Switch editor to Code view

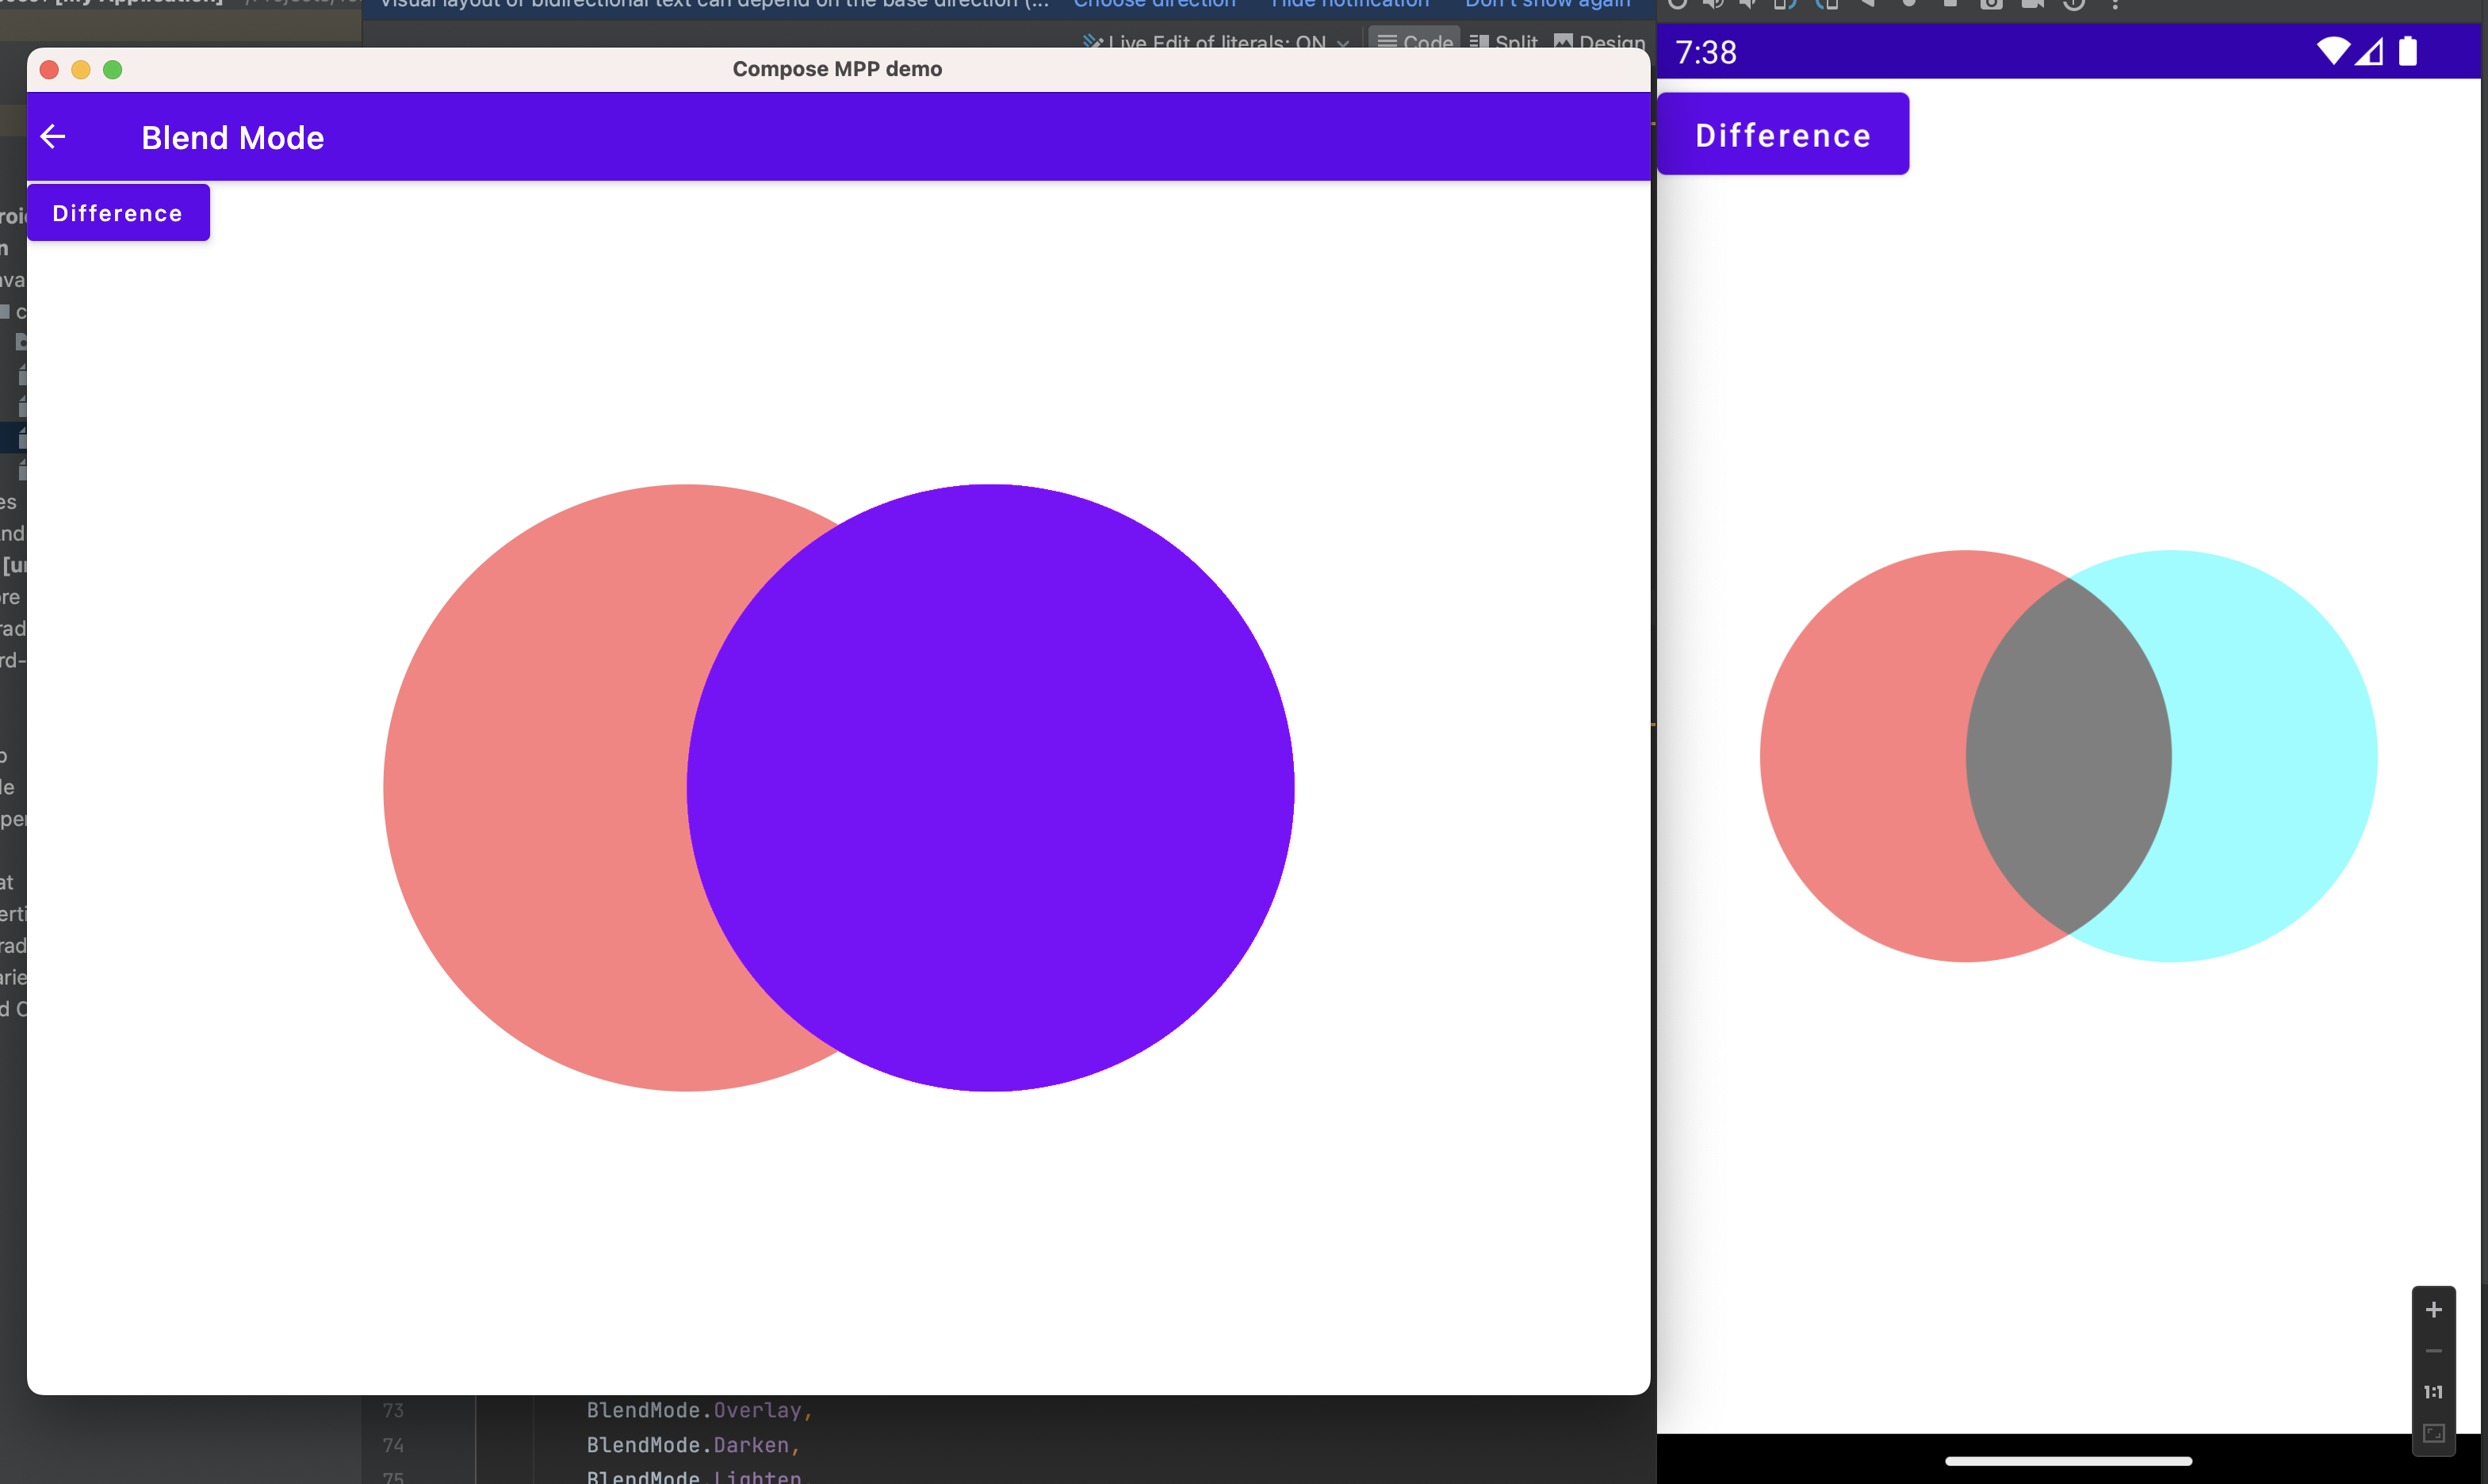1415,41
